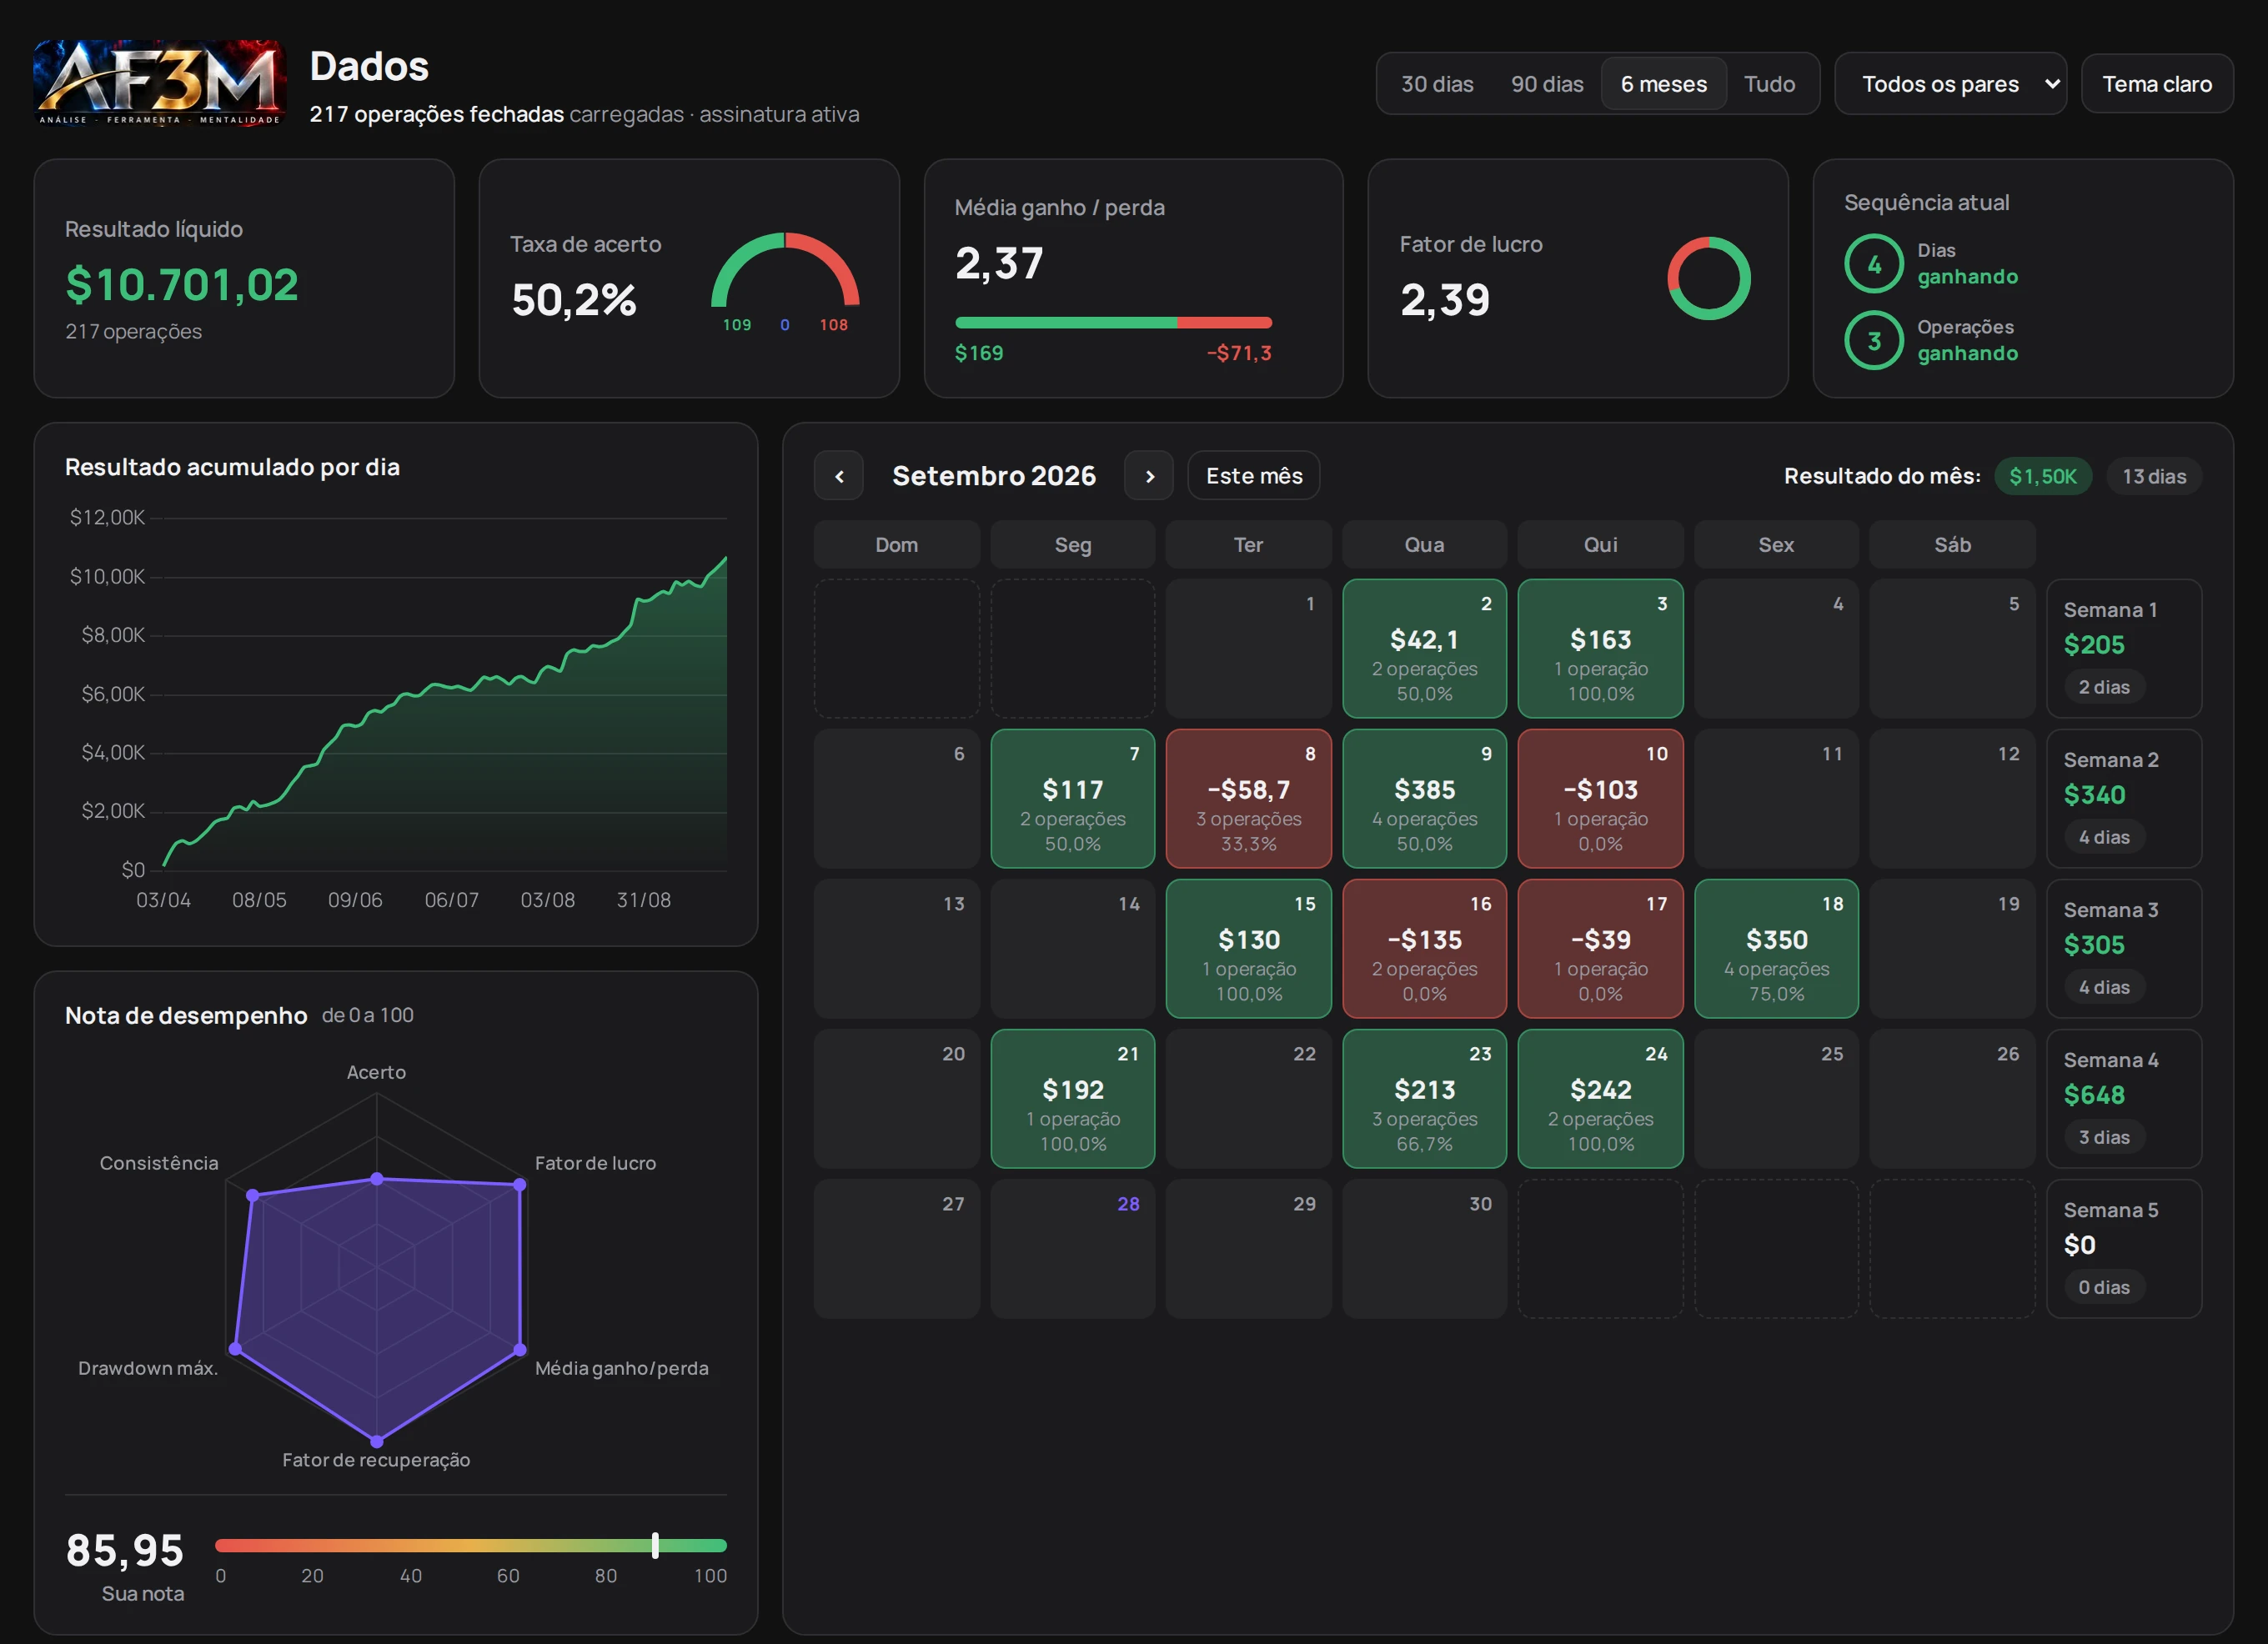Open day 10 cell showing -$103

(1600, 798)
